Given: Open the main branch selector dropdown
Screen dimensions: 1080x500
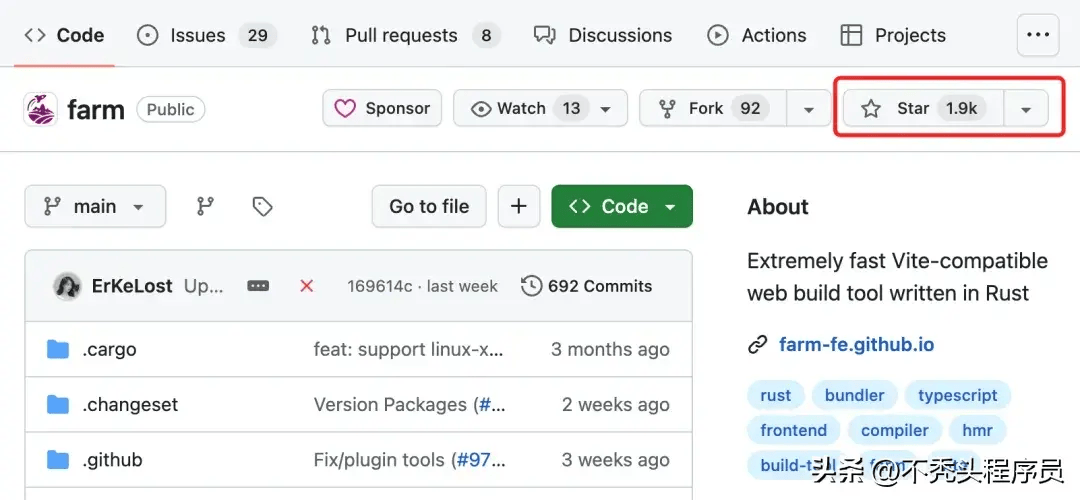Looking at the screenshot, I should 95,206.
